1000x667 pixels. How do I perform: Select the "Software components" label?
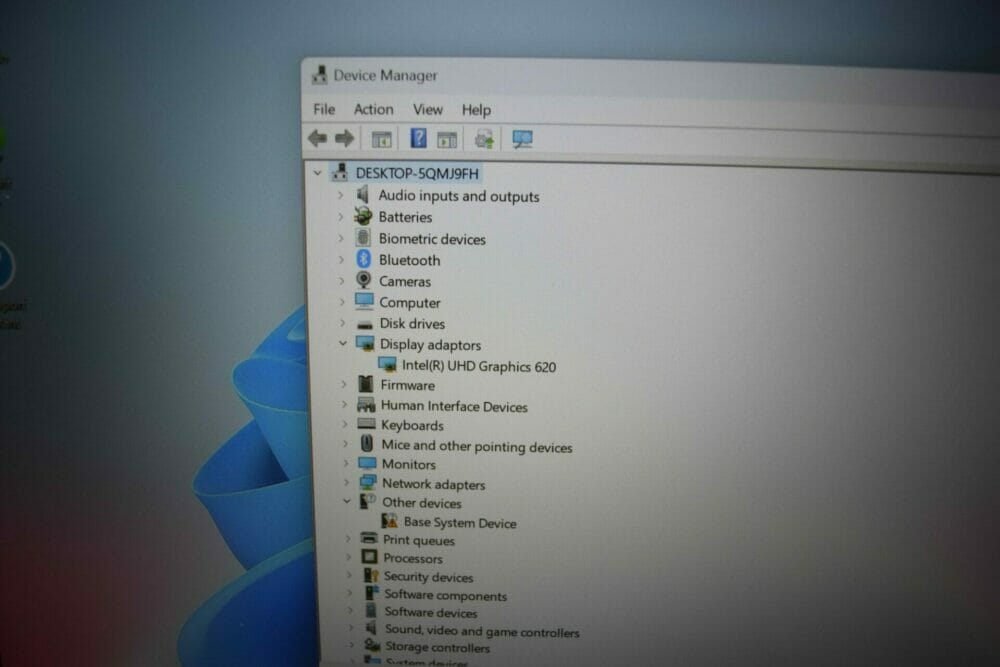[x=446, y=595]
